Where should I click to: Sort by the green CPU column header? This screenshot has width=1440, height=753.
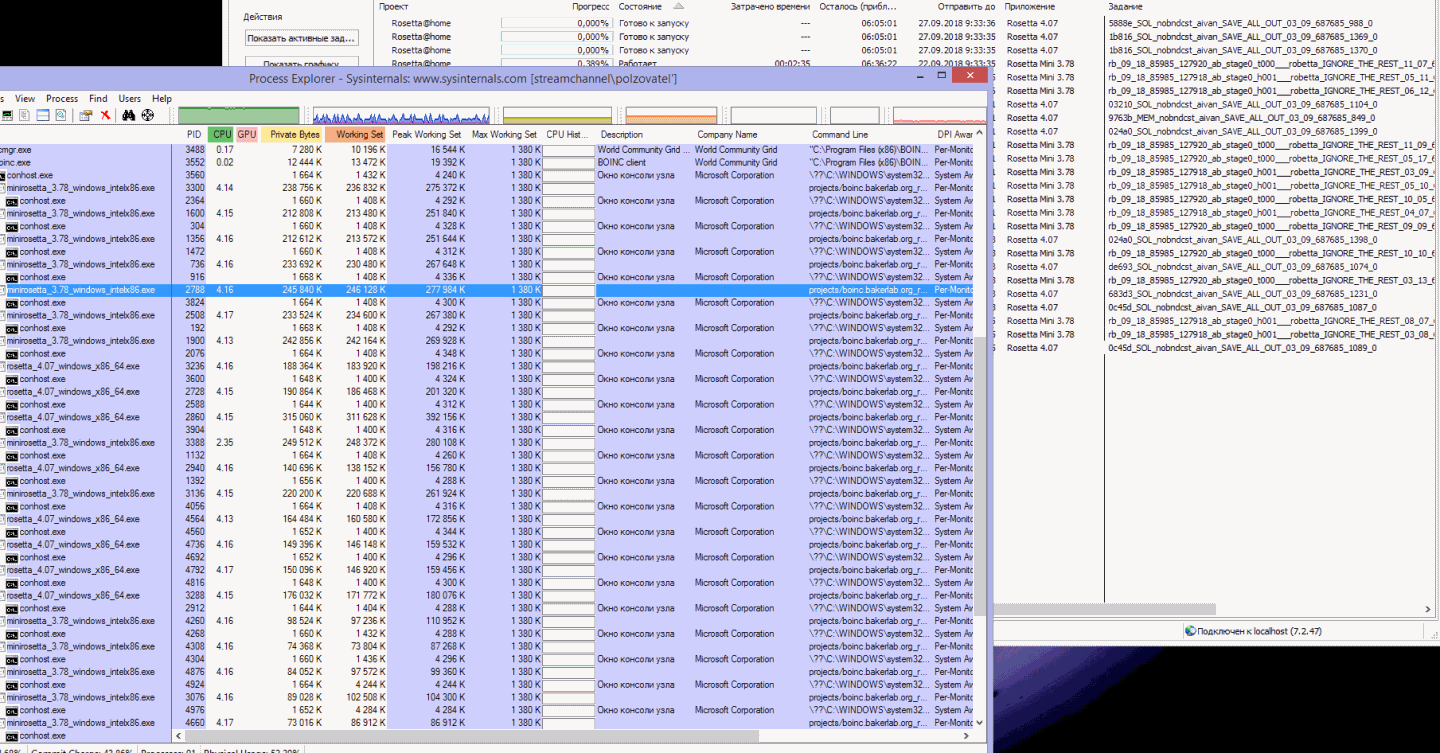pyautogui.click(x=222, y=134)
